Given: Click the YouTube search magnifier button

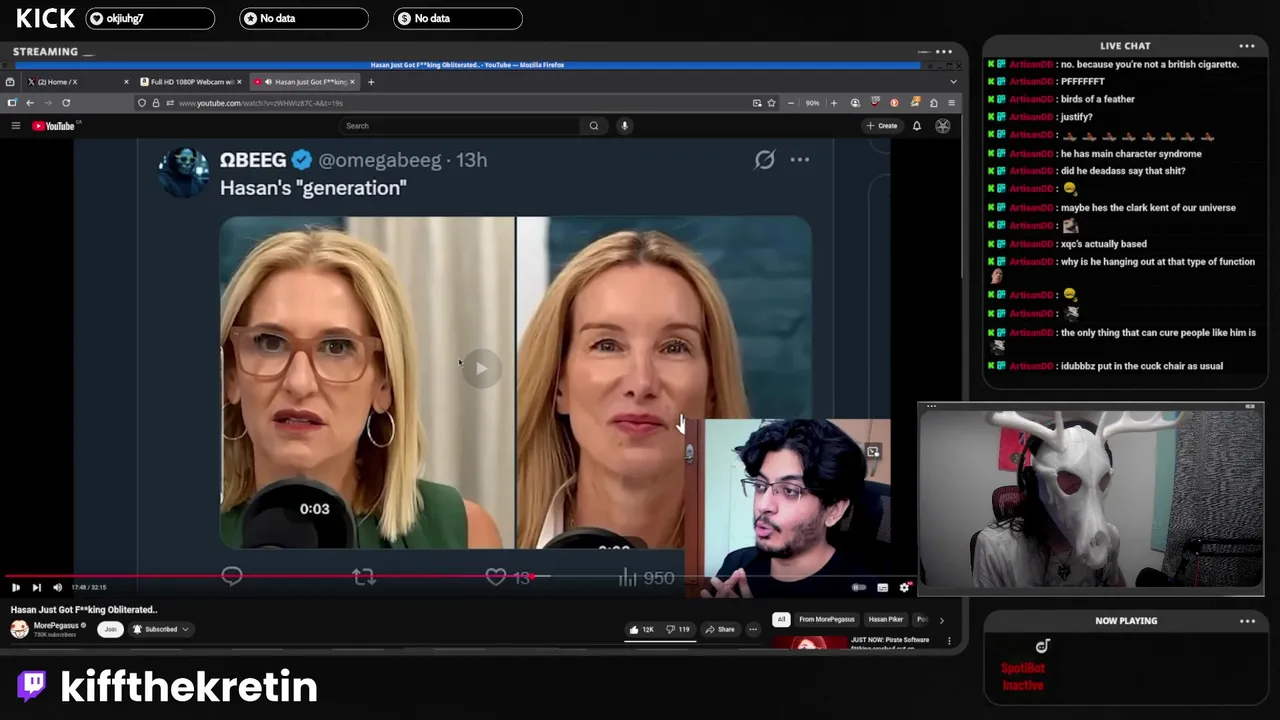Looking at the screenshot, I should coord(594,126).
